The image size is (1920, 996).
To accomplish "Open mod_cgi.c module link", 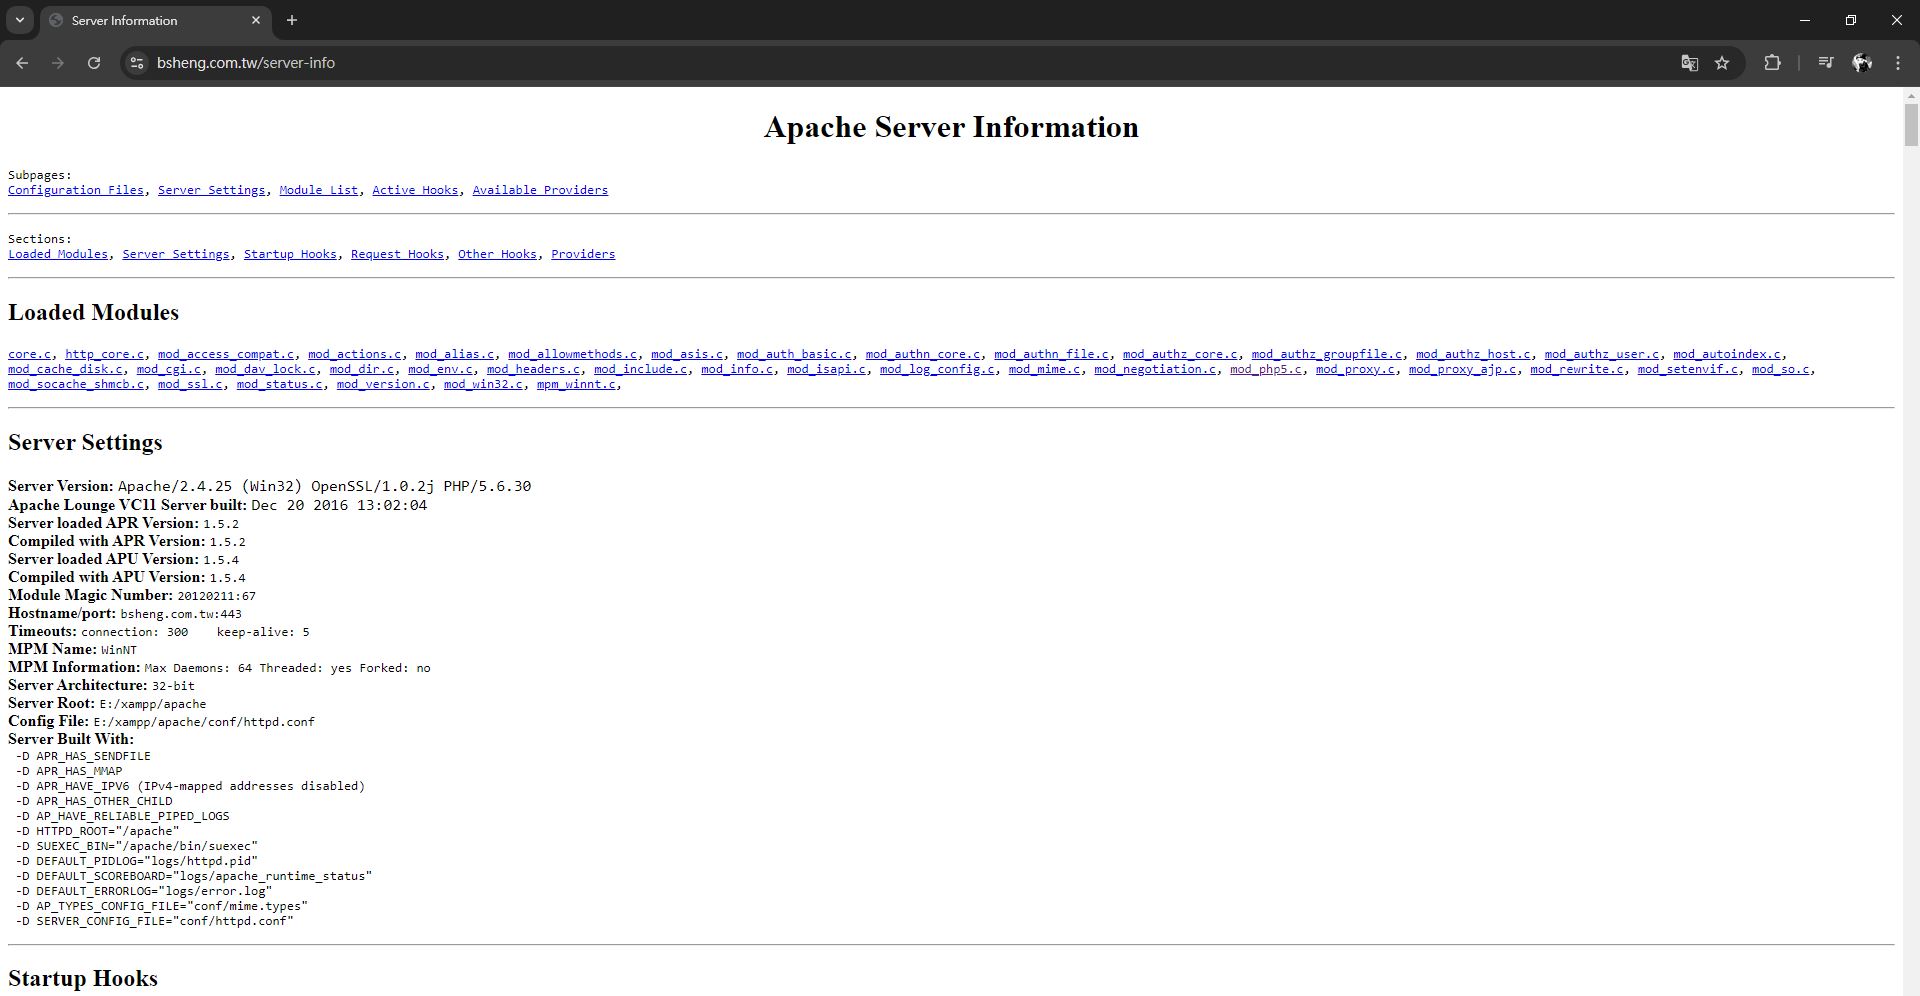I will point(169,369).
